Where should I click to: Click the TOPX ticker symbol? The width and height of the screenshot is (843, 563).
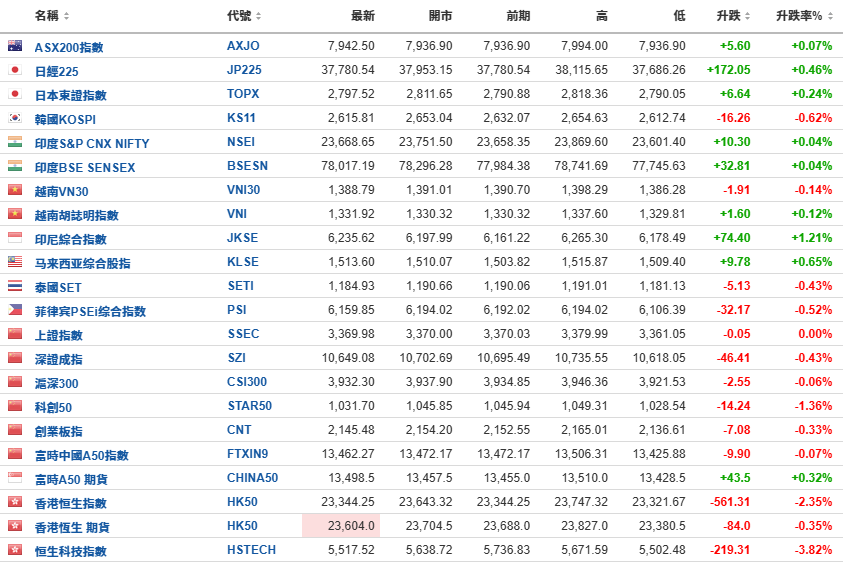click(243, 94)
